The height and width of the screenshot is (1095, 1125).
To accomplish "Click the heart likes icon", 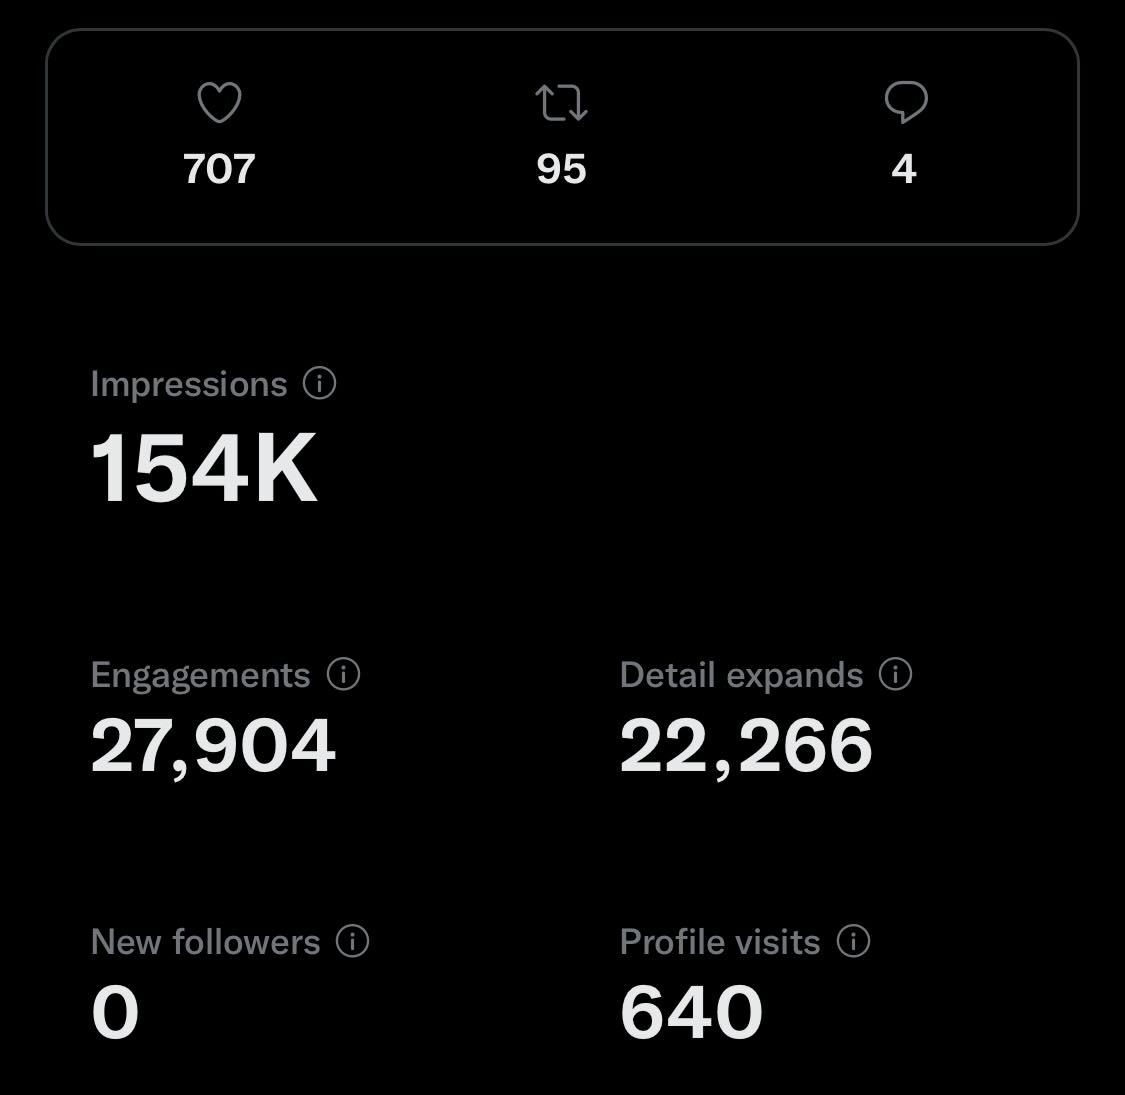I will pos(220,102).
